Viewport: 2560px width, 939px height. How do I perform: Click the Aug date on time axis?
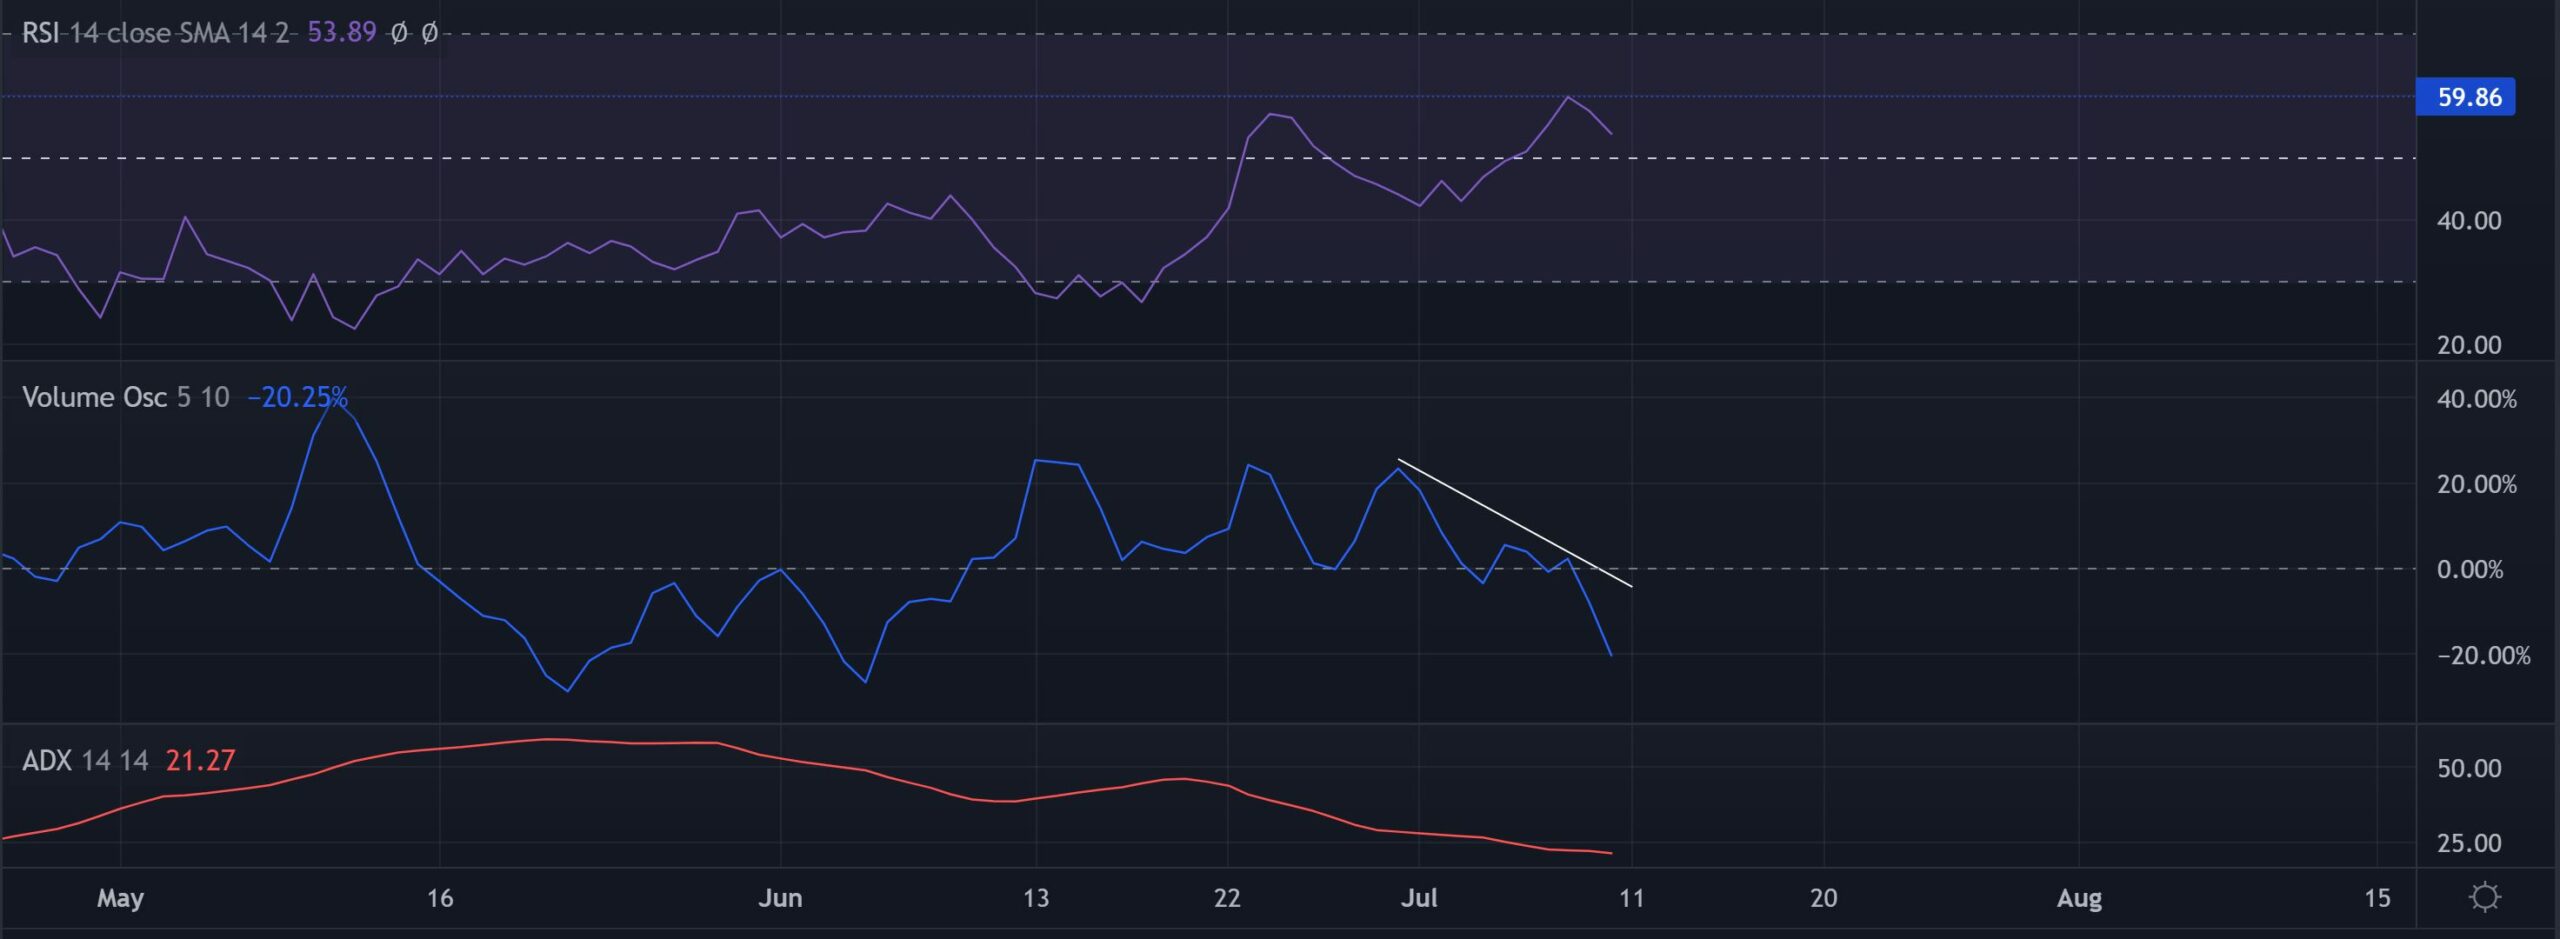click(x=2079, y=898)
